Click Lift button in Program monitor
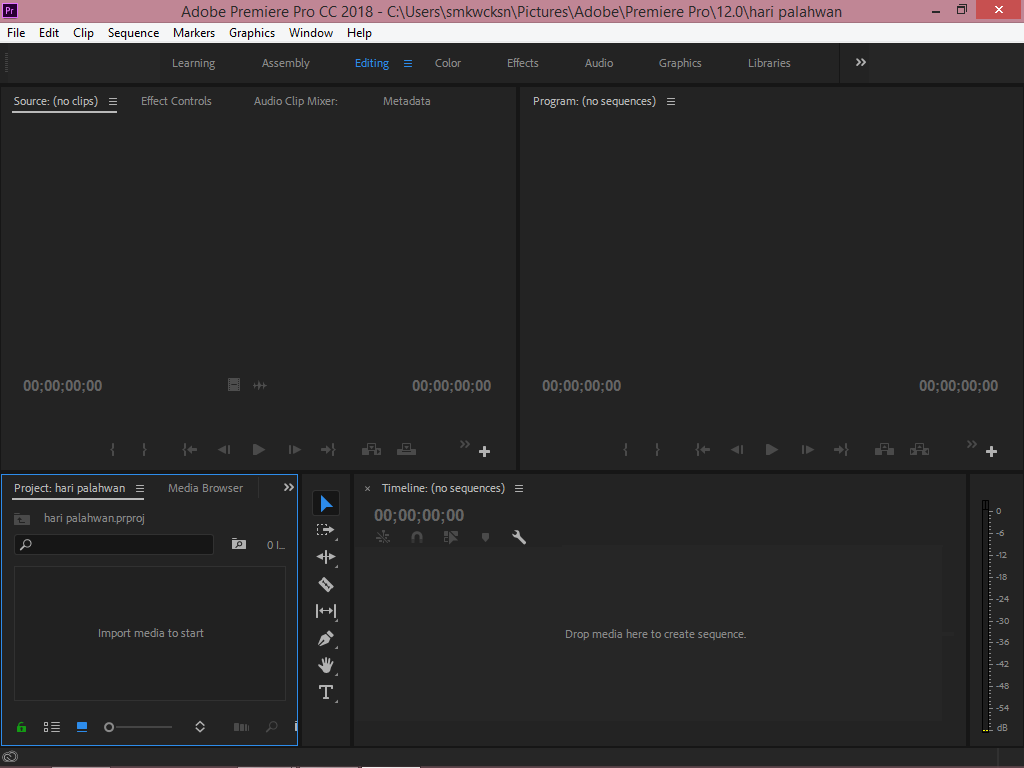Viewport: 1024px width, 768px height. pos(884,449)
